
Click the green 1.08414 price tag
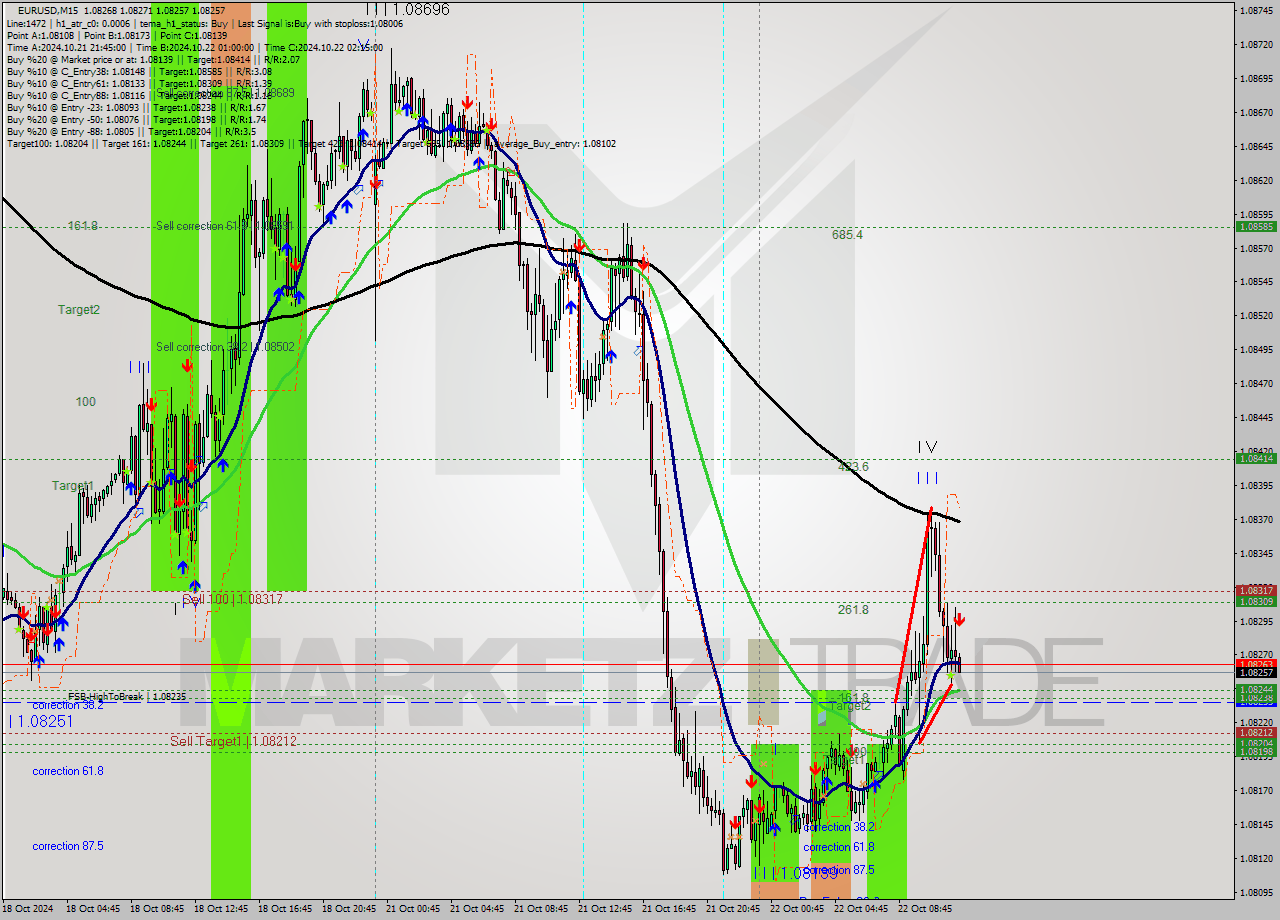[1256, 458]
